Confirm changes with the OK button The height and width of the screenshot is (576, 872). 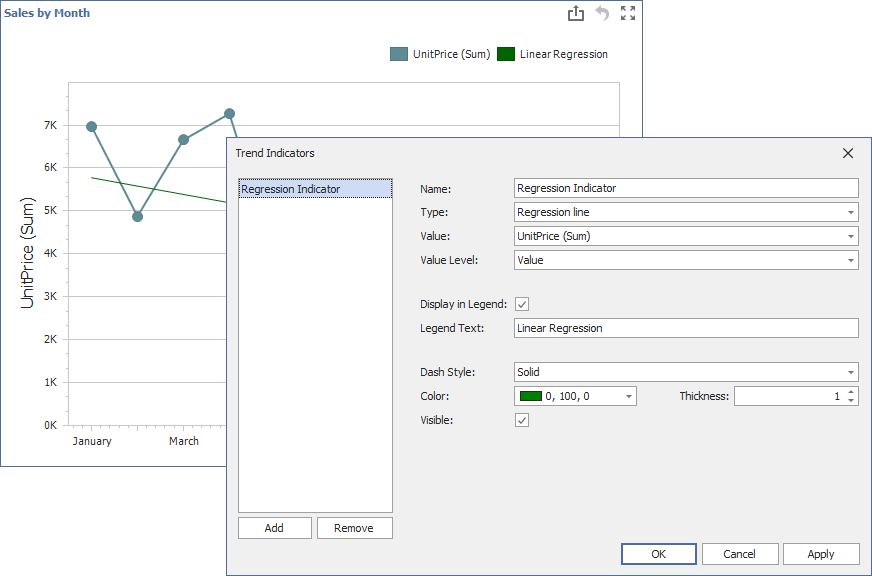pos(658,553)
